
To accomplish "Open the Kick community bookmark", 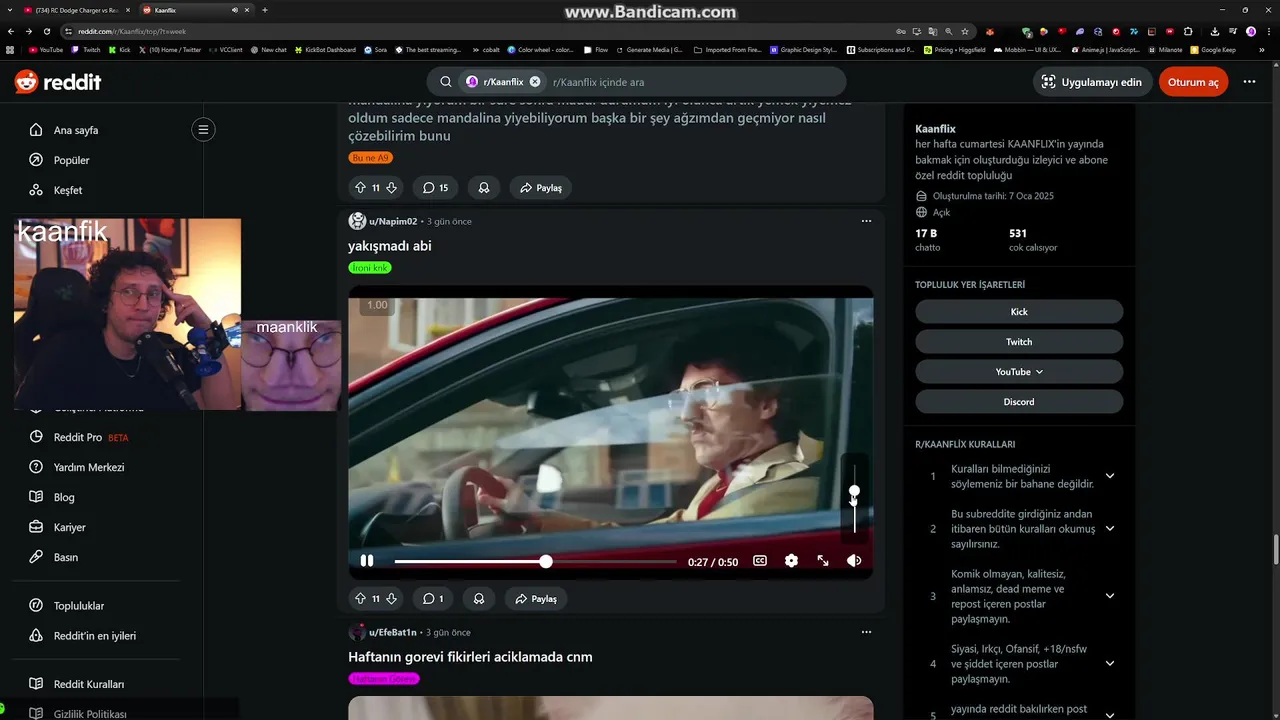I will [x=1019, y=312].
